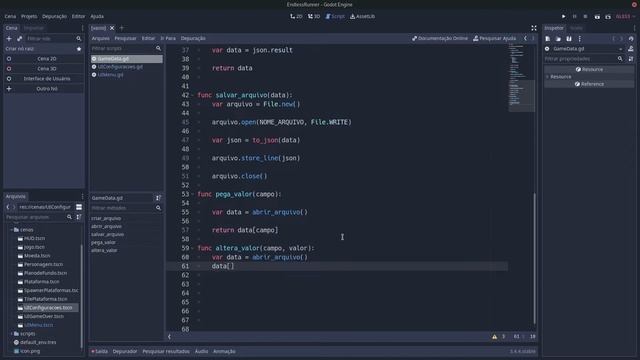Go back in the file system history
Screen dimensions: 640x360
click(x=8, y=207)
